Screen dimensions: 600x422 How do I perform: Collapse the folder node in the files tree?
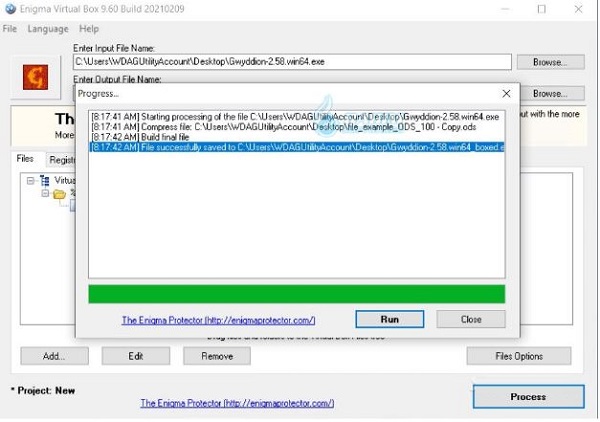coord(45,194)
